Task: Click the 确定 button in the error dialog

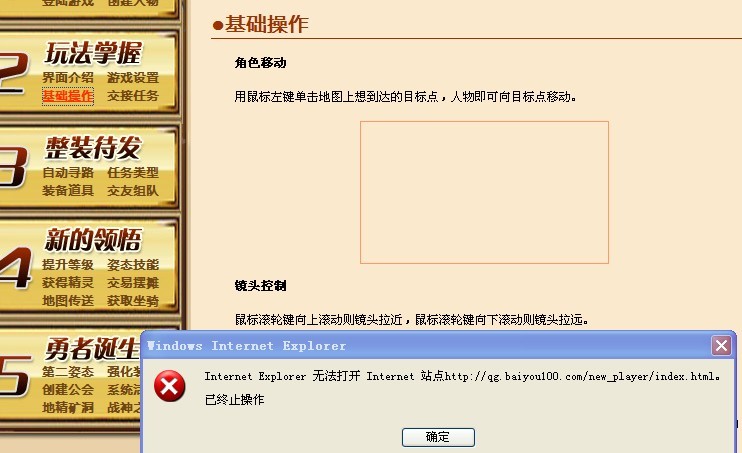Action: (438, 437)
